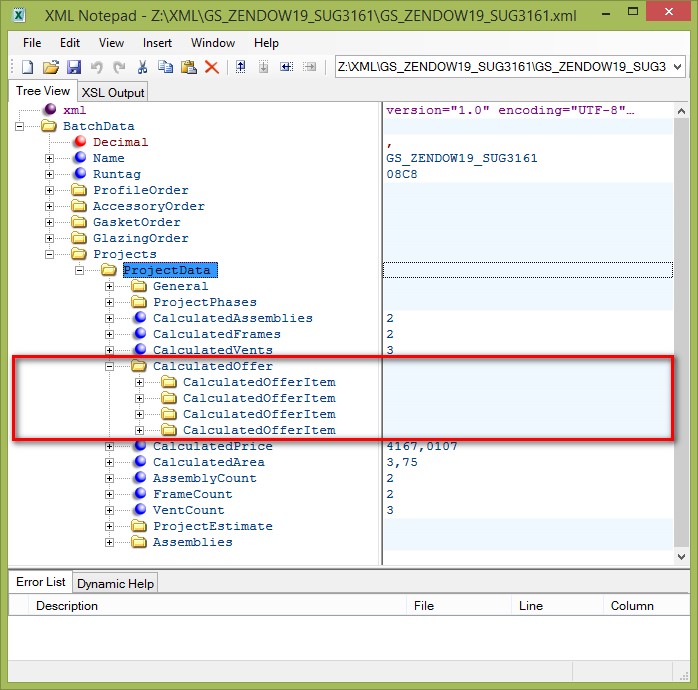
Task: Click the ProjectEstimate folder icon
Action: pos(139,526)
